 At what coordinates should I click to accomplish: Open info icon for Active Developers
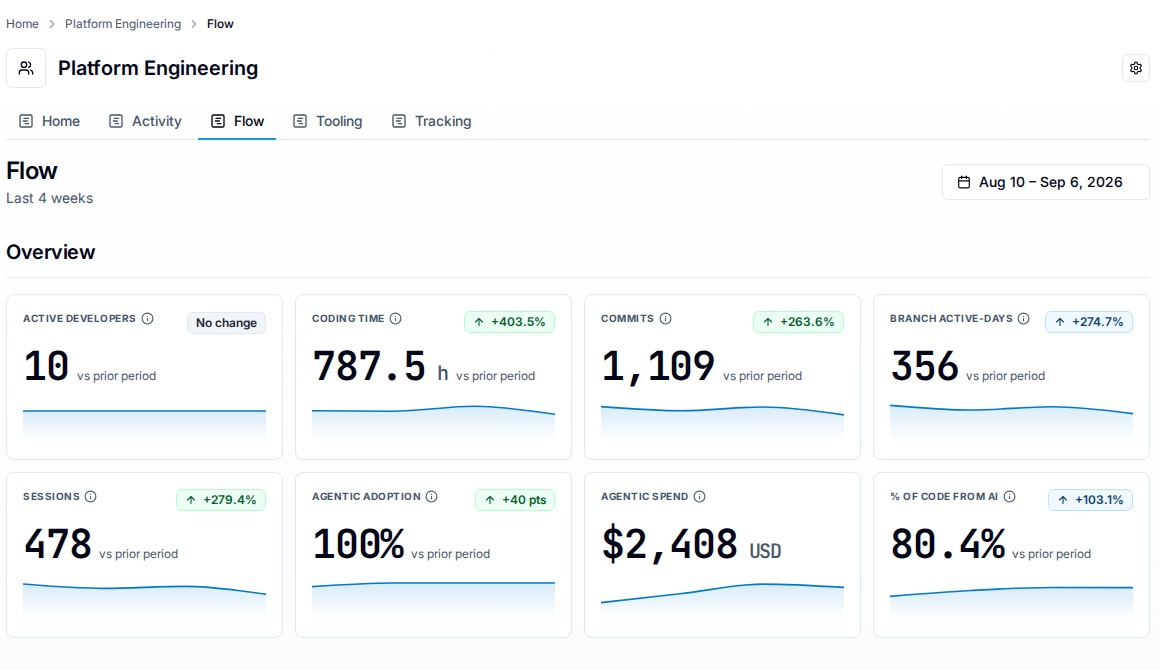pyautogui.click(x=148, y=319)
